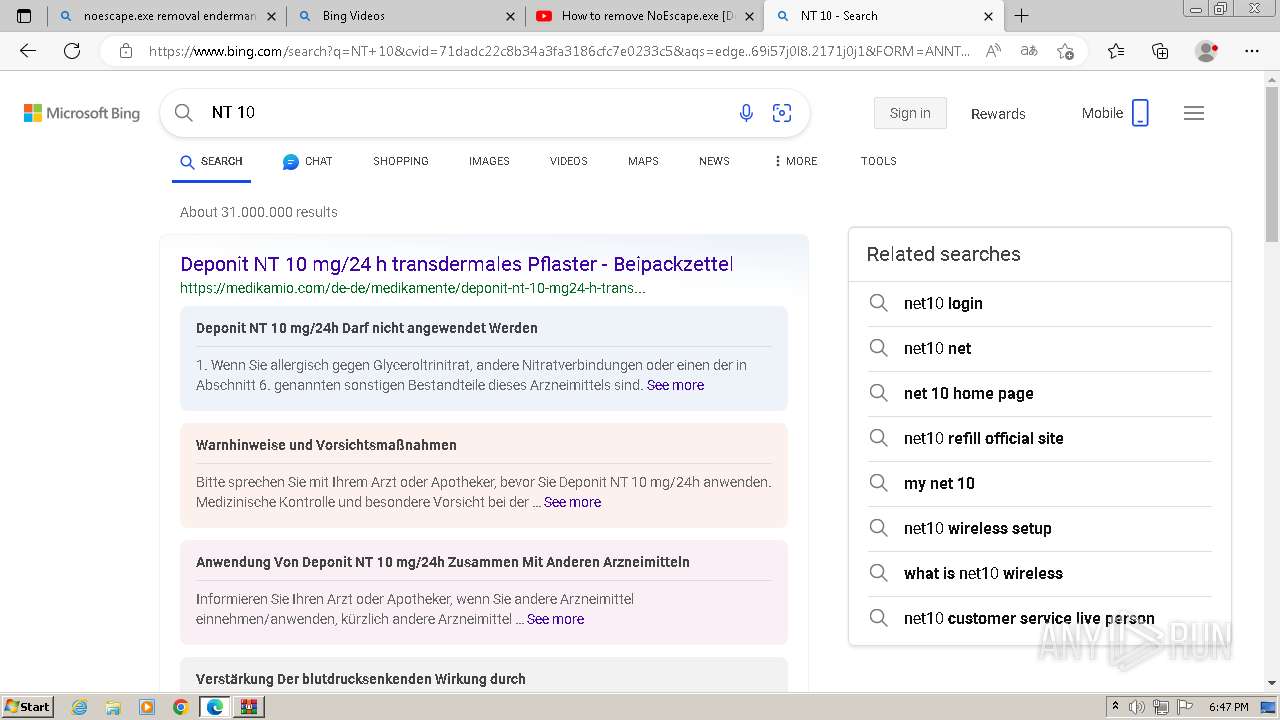The image size is (1280, 720).
Task: View site information lock icon
Action: (x=126, y=51)
